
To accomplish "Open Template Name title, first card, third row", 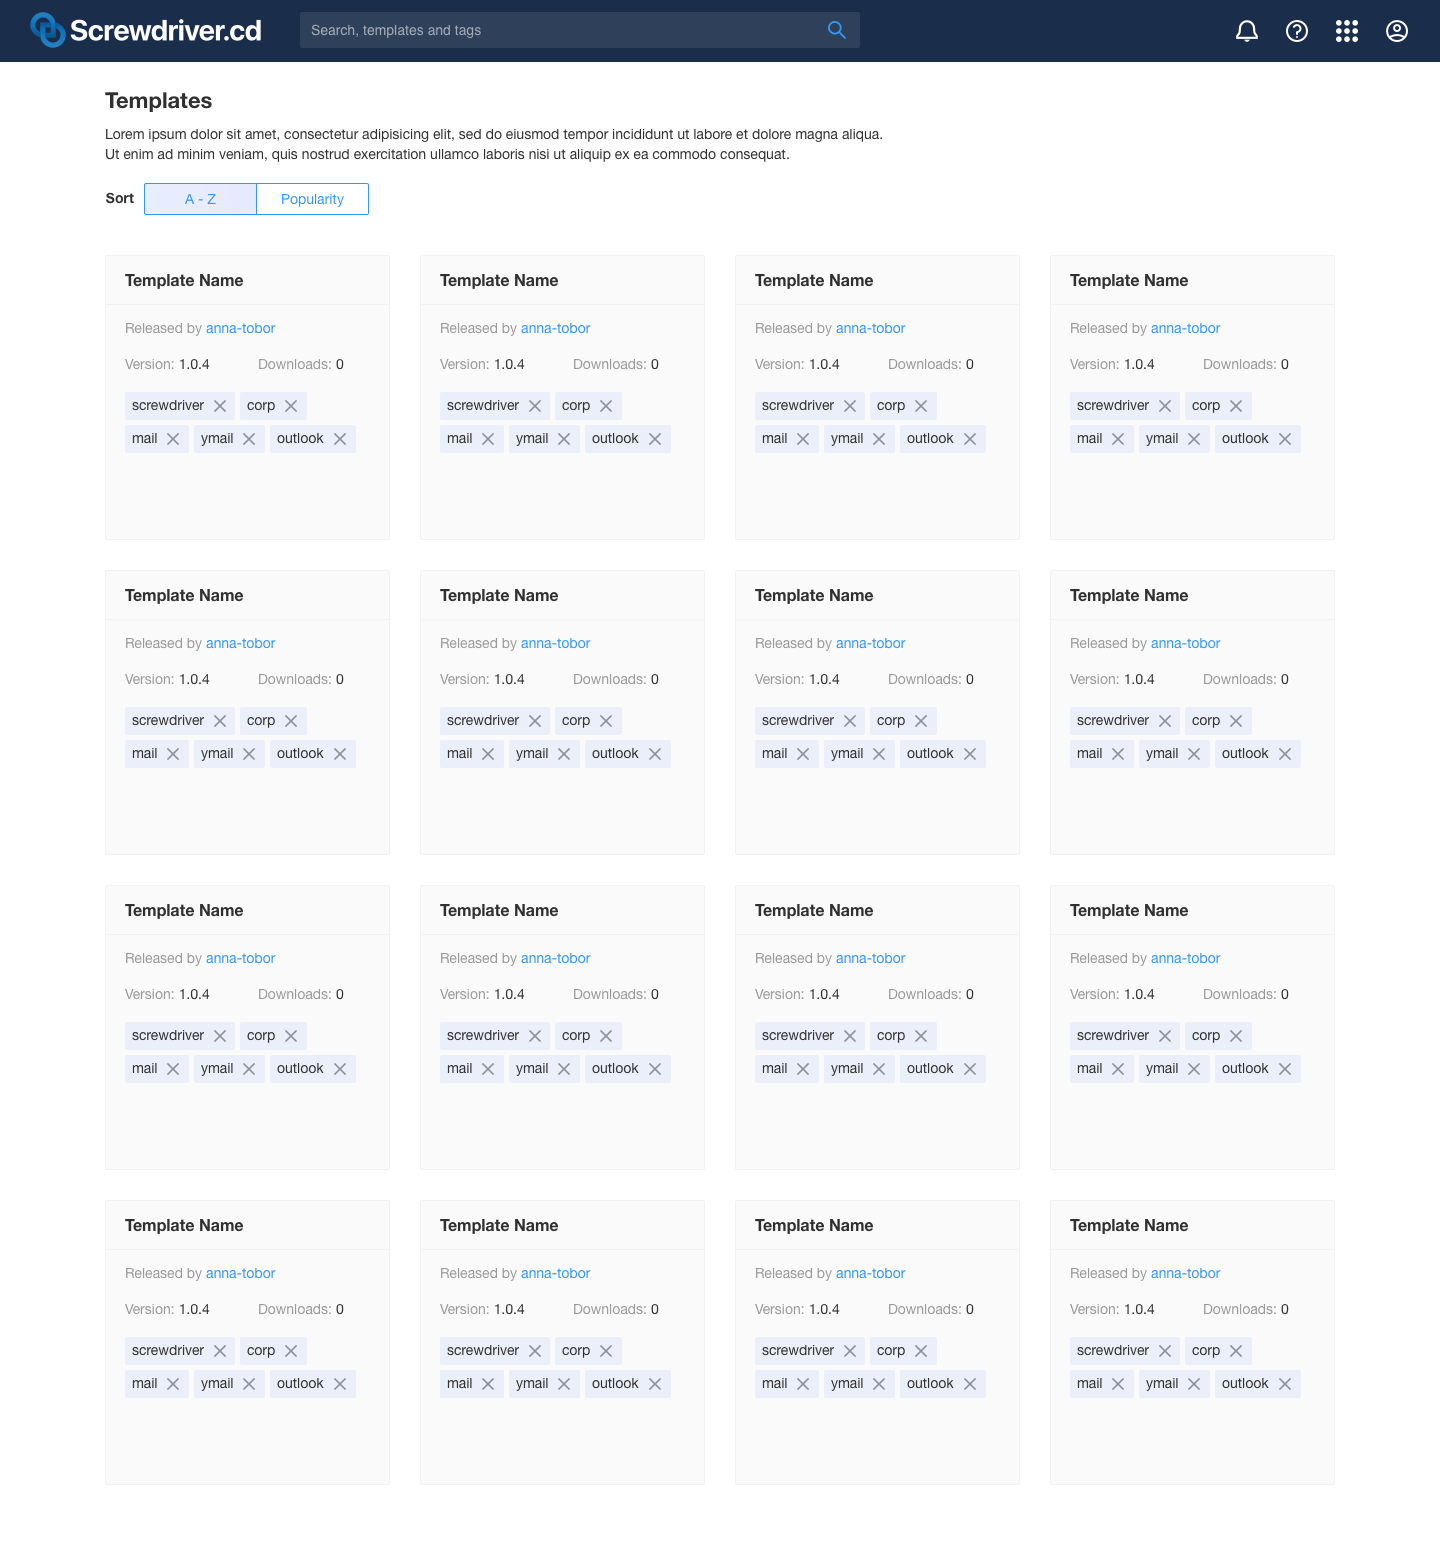I will tap(184, 911).
